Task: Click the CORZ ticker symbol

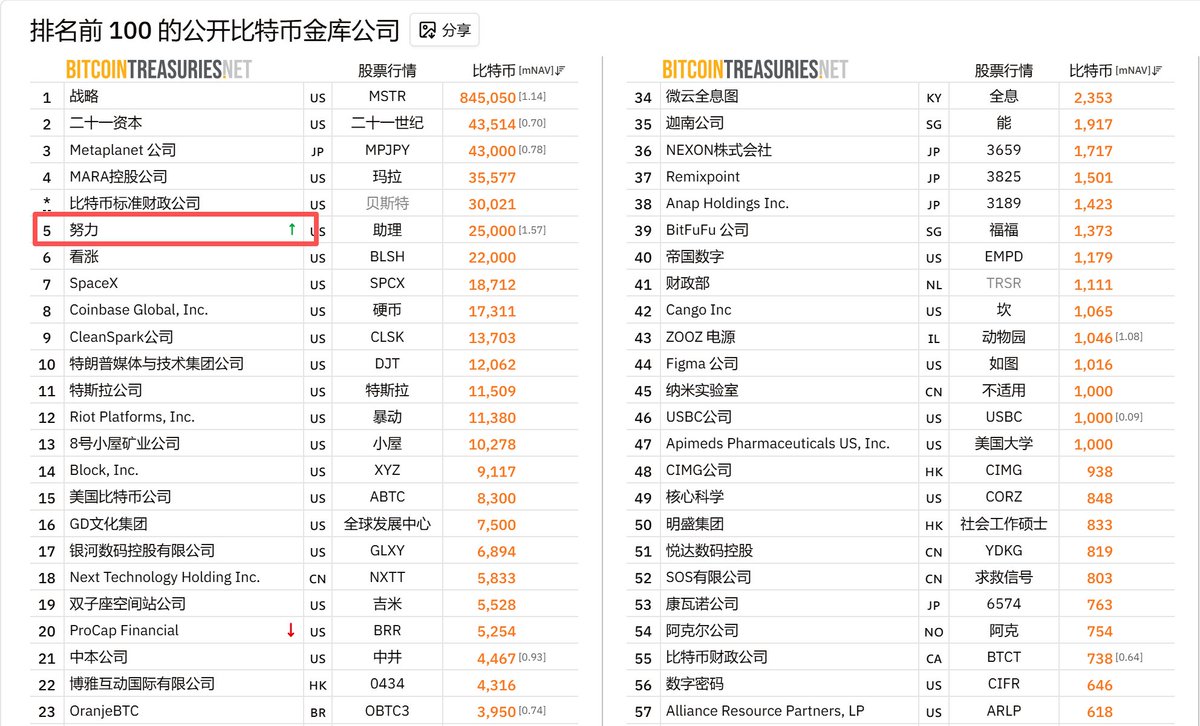Action: [1004, 497]
